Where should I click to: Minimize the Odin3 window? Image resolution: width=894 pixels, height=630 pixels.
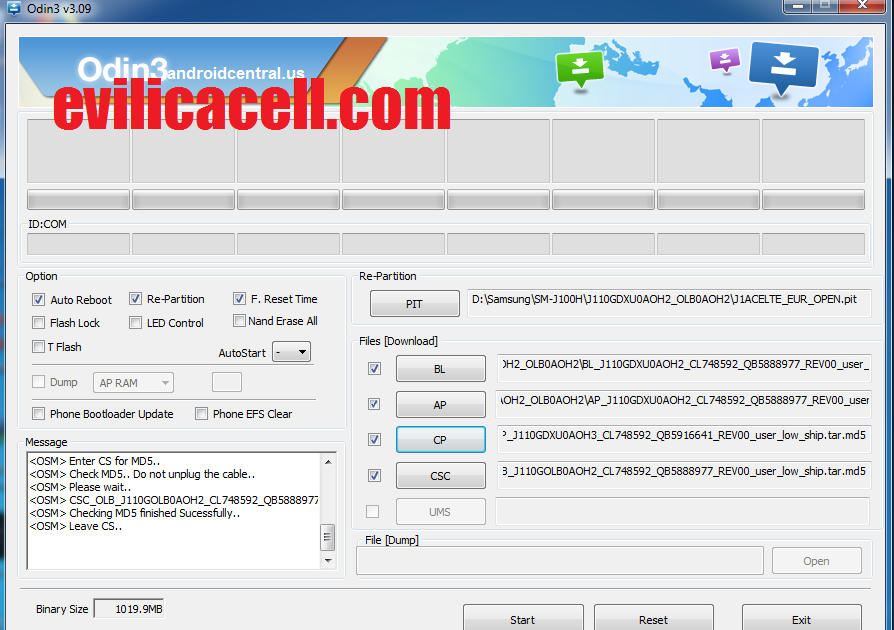798,6
